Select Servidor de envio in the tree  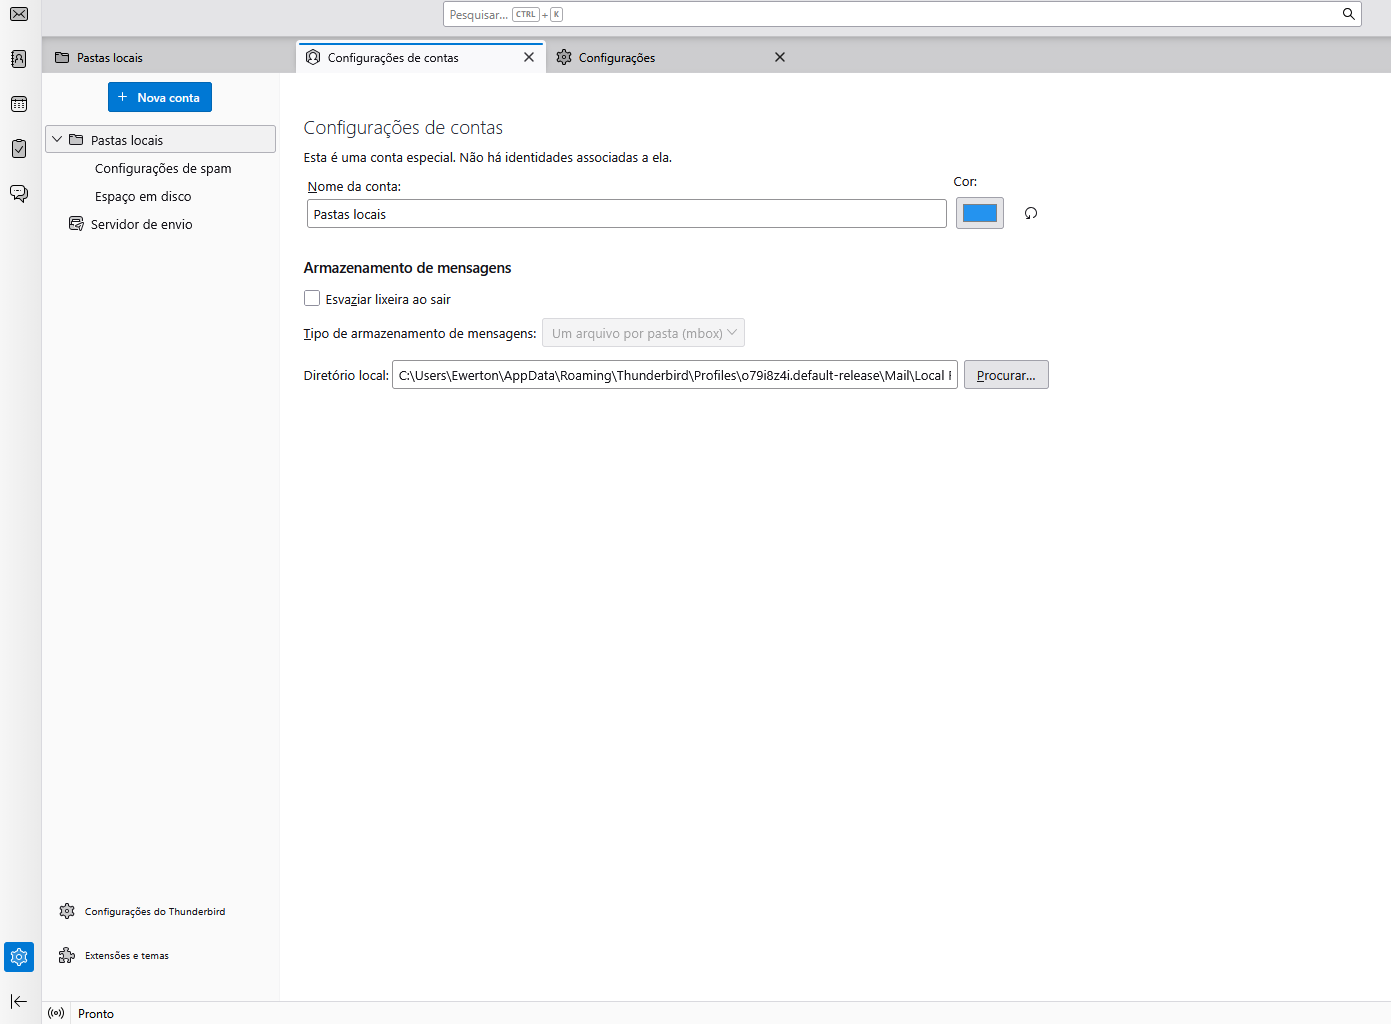142,224
